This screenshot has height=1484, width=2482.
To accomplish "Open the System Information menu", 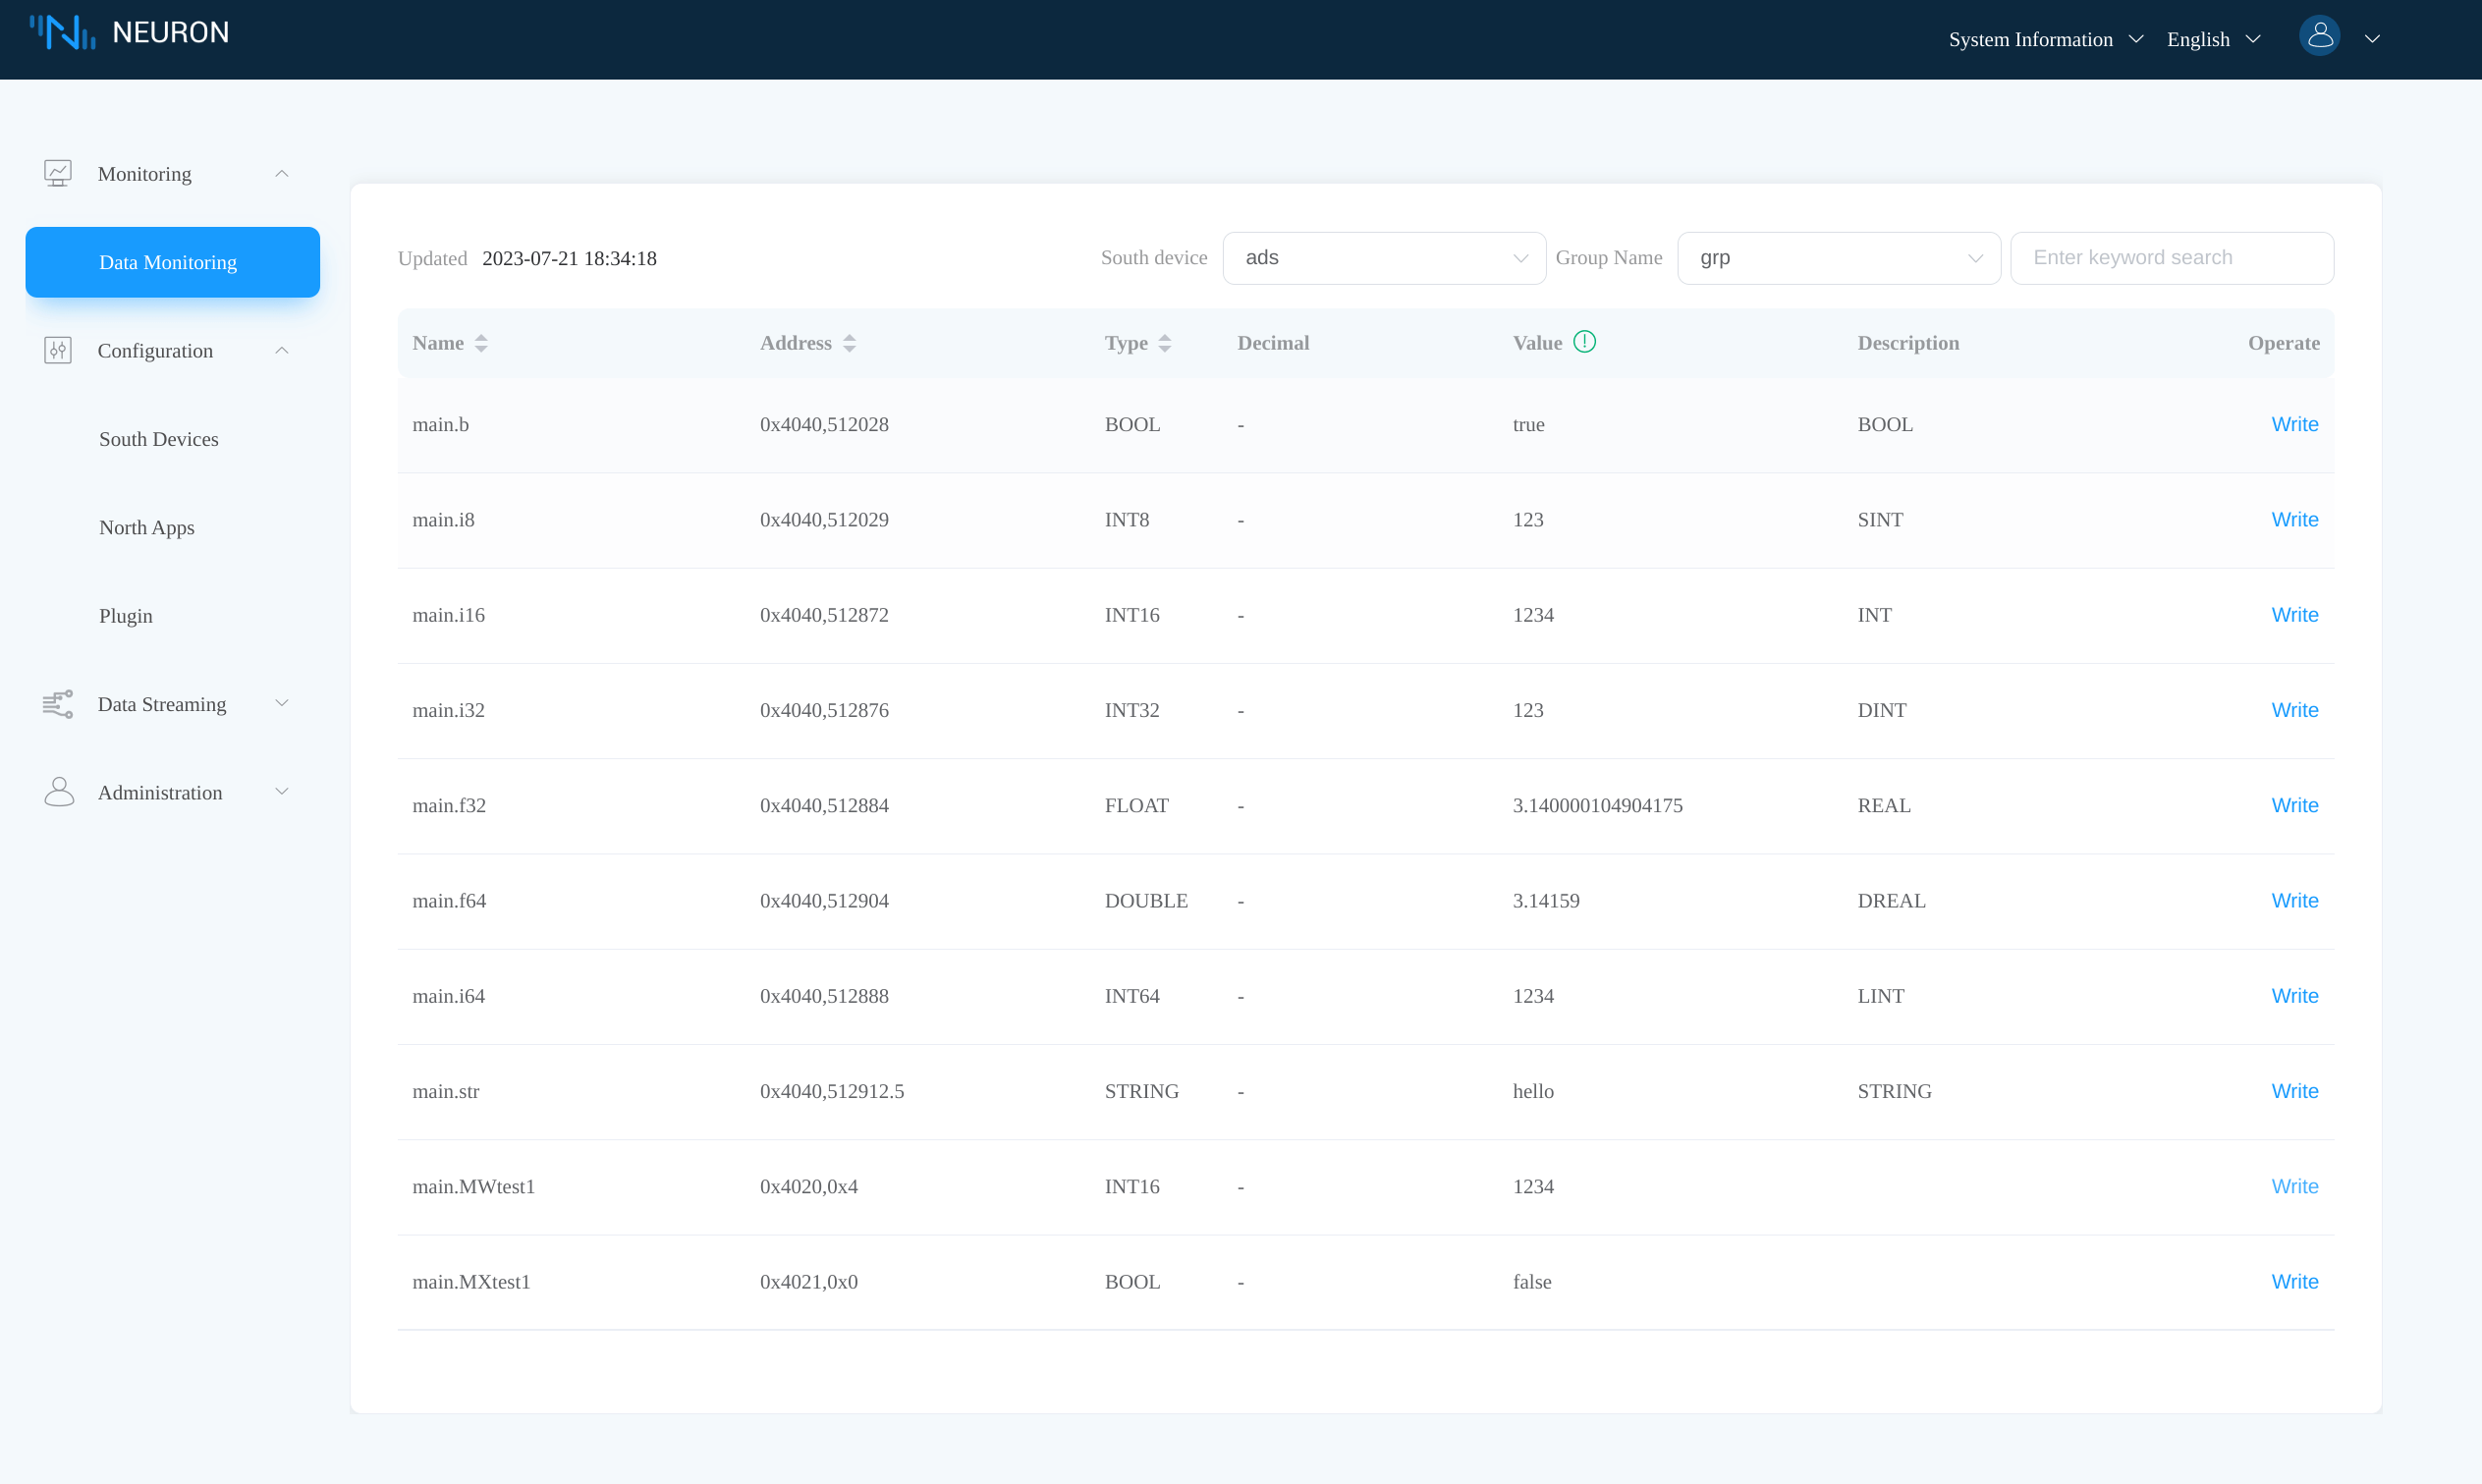I will [x=2045, y=39].
